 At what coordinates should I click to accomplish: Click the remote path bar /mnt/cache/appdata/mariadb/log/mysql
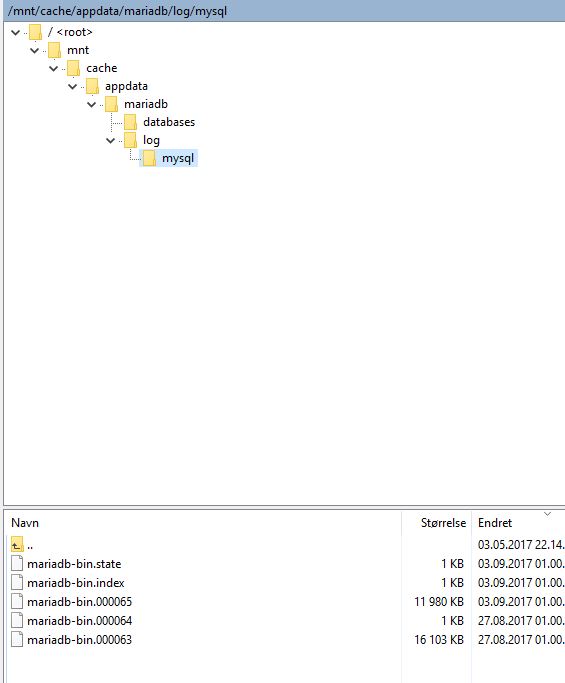pos(284,10)
